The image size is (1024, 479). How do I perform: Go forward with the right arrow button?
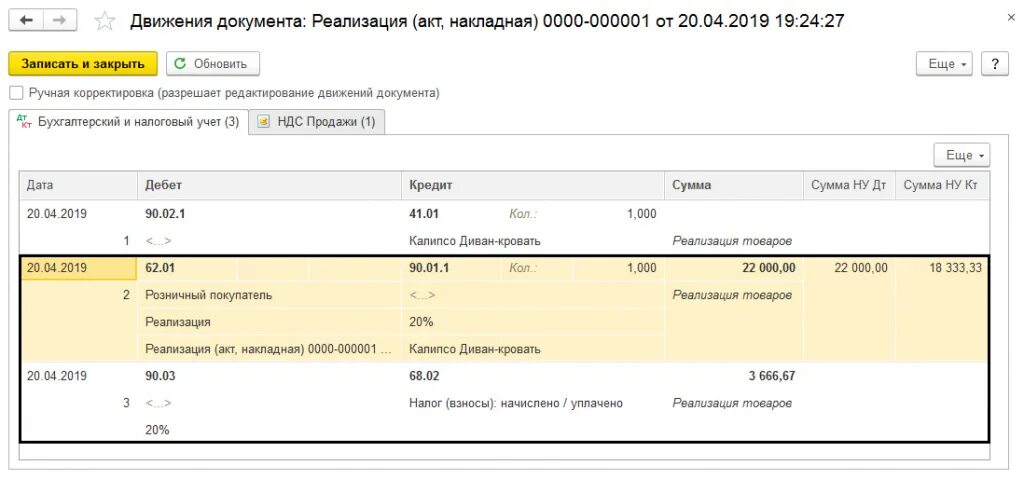[x=60, y=21]
